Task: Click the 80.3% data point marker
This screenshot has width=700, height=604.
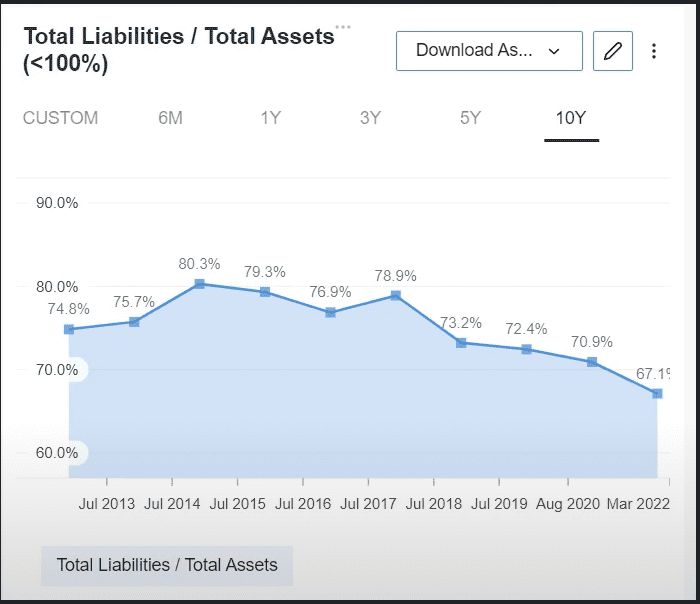Action: pos(199,284)
